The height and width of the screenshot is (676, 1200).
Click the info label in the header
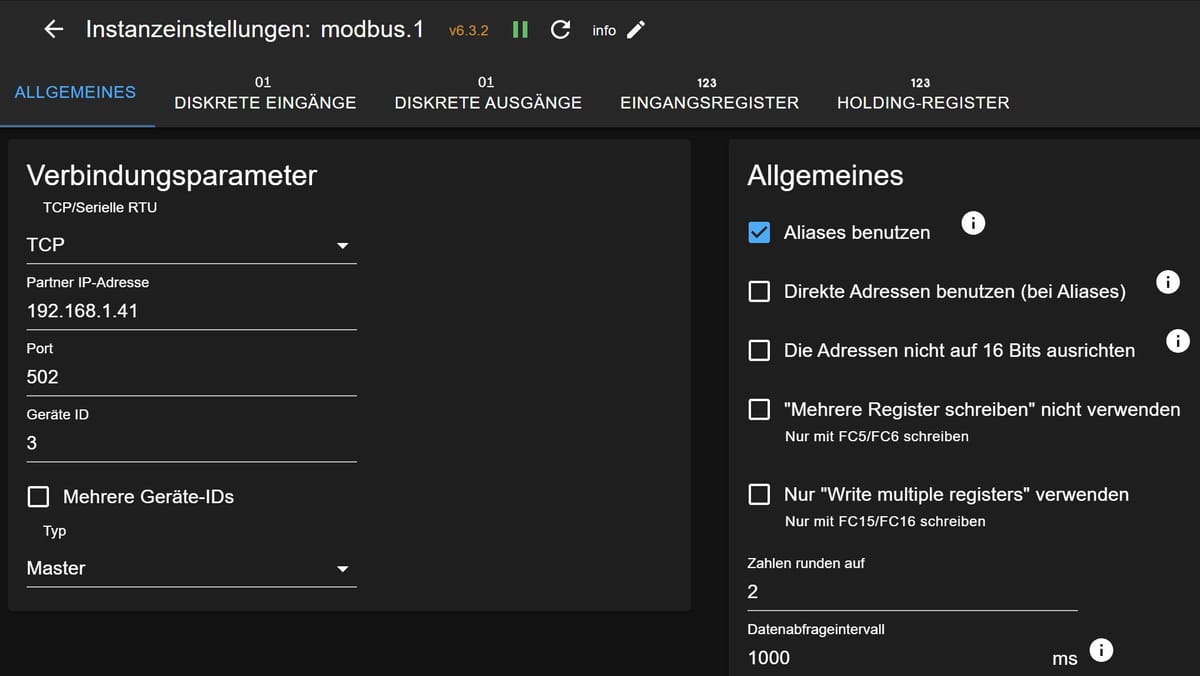604,30
